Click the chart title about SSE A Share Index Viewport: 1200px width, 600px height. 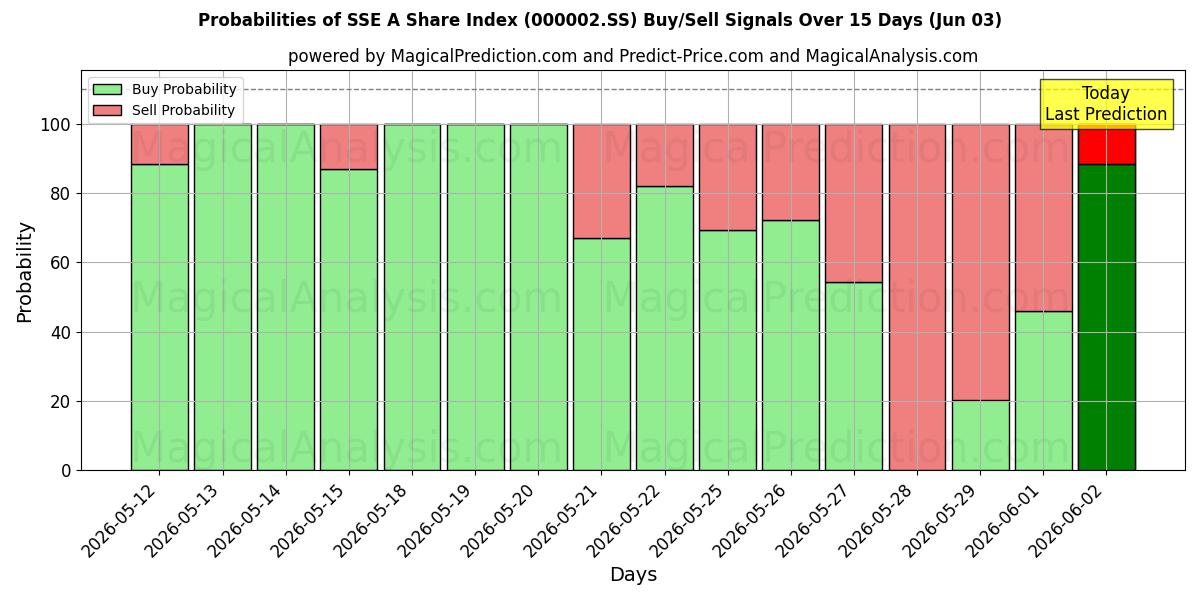pos(600,20)
